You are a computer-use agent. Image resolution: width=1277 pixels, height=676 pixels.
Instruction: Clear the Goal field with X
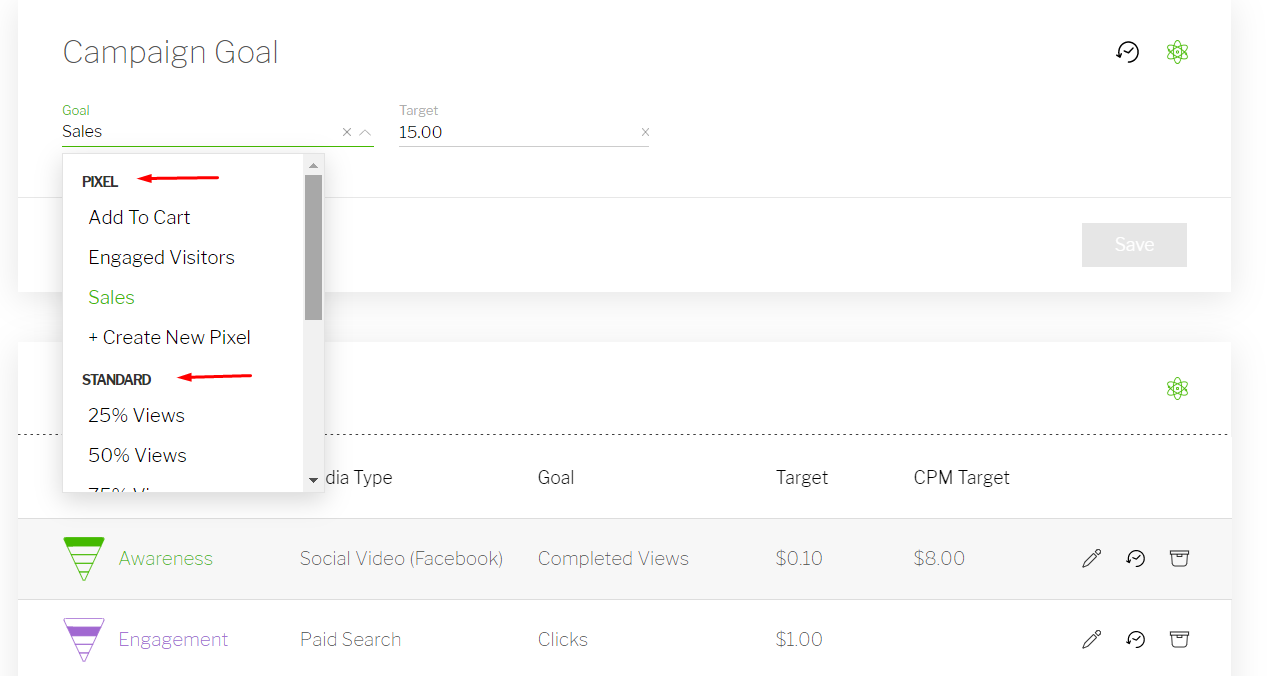click(347, 132)
